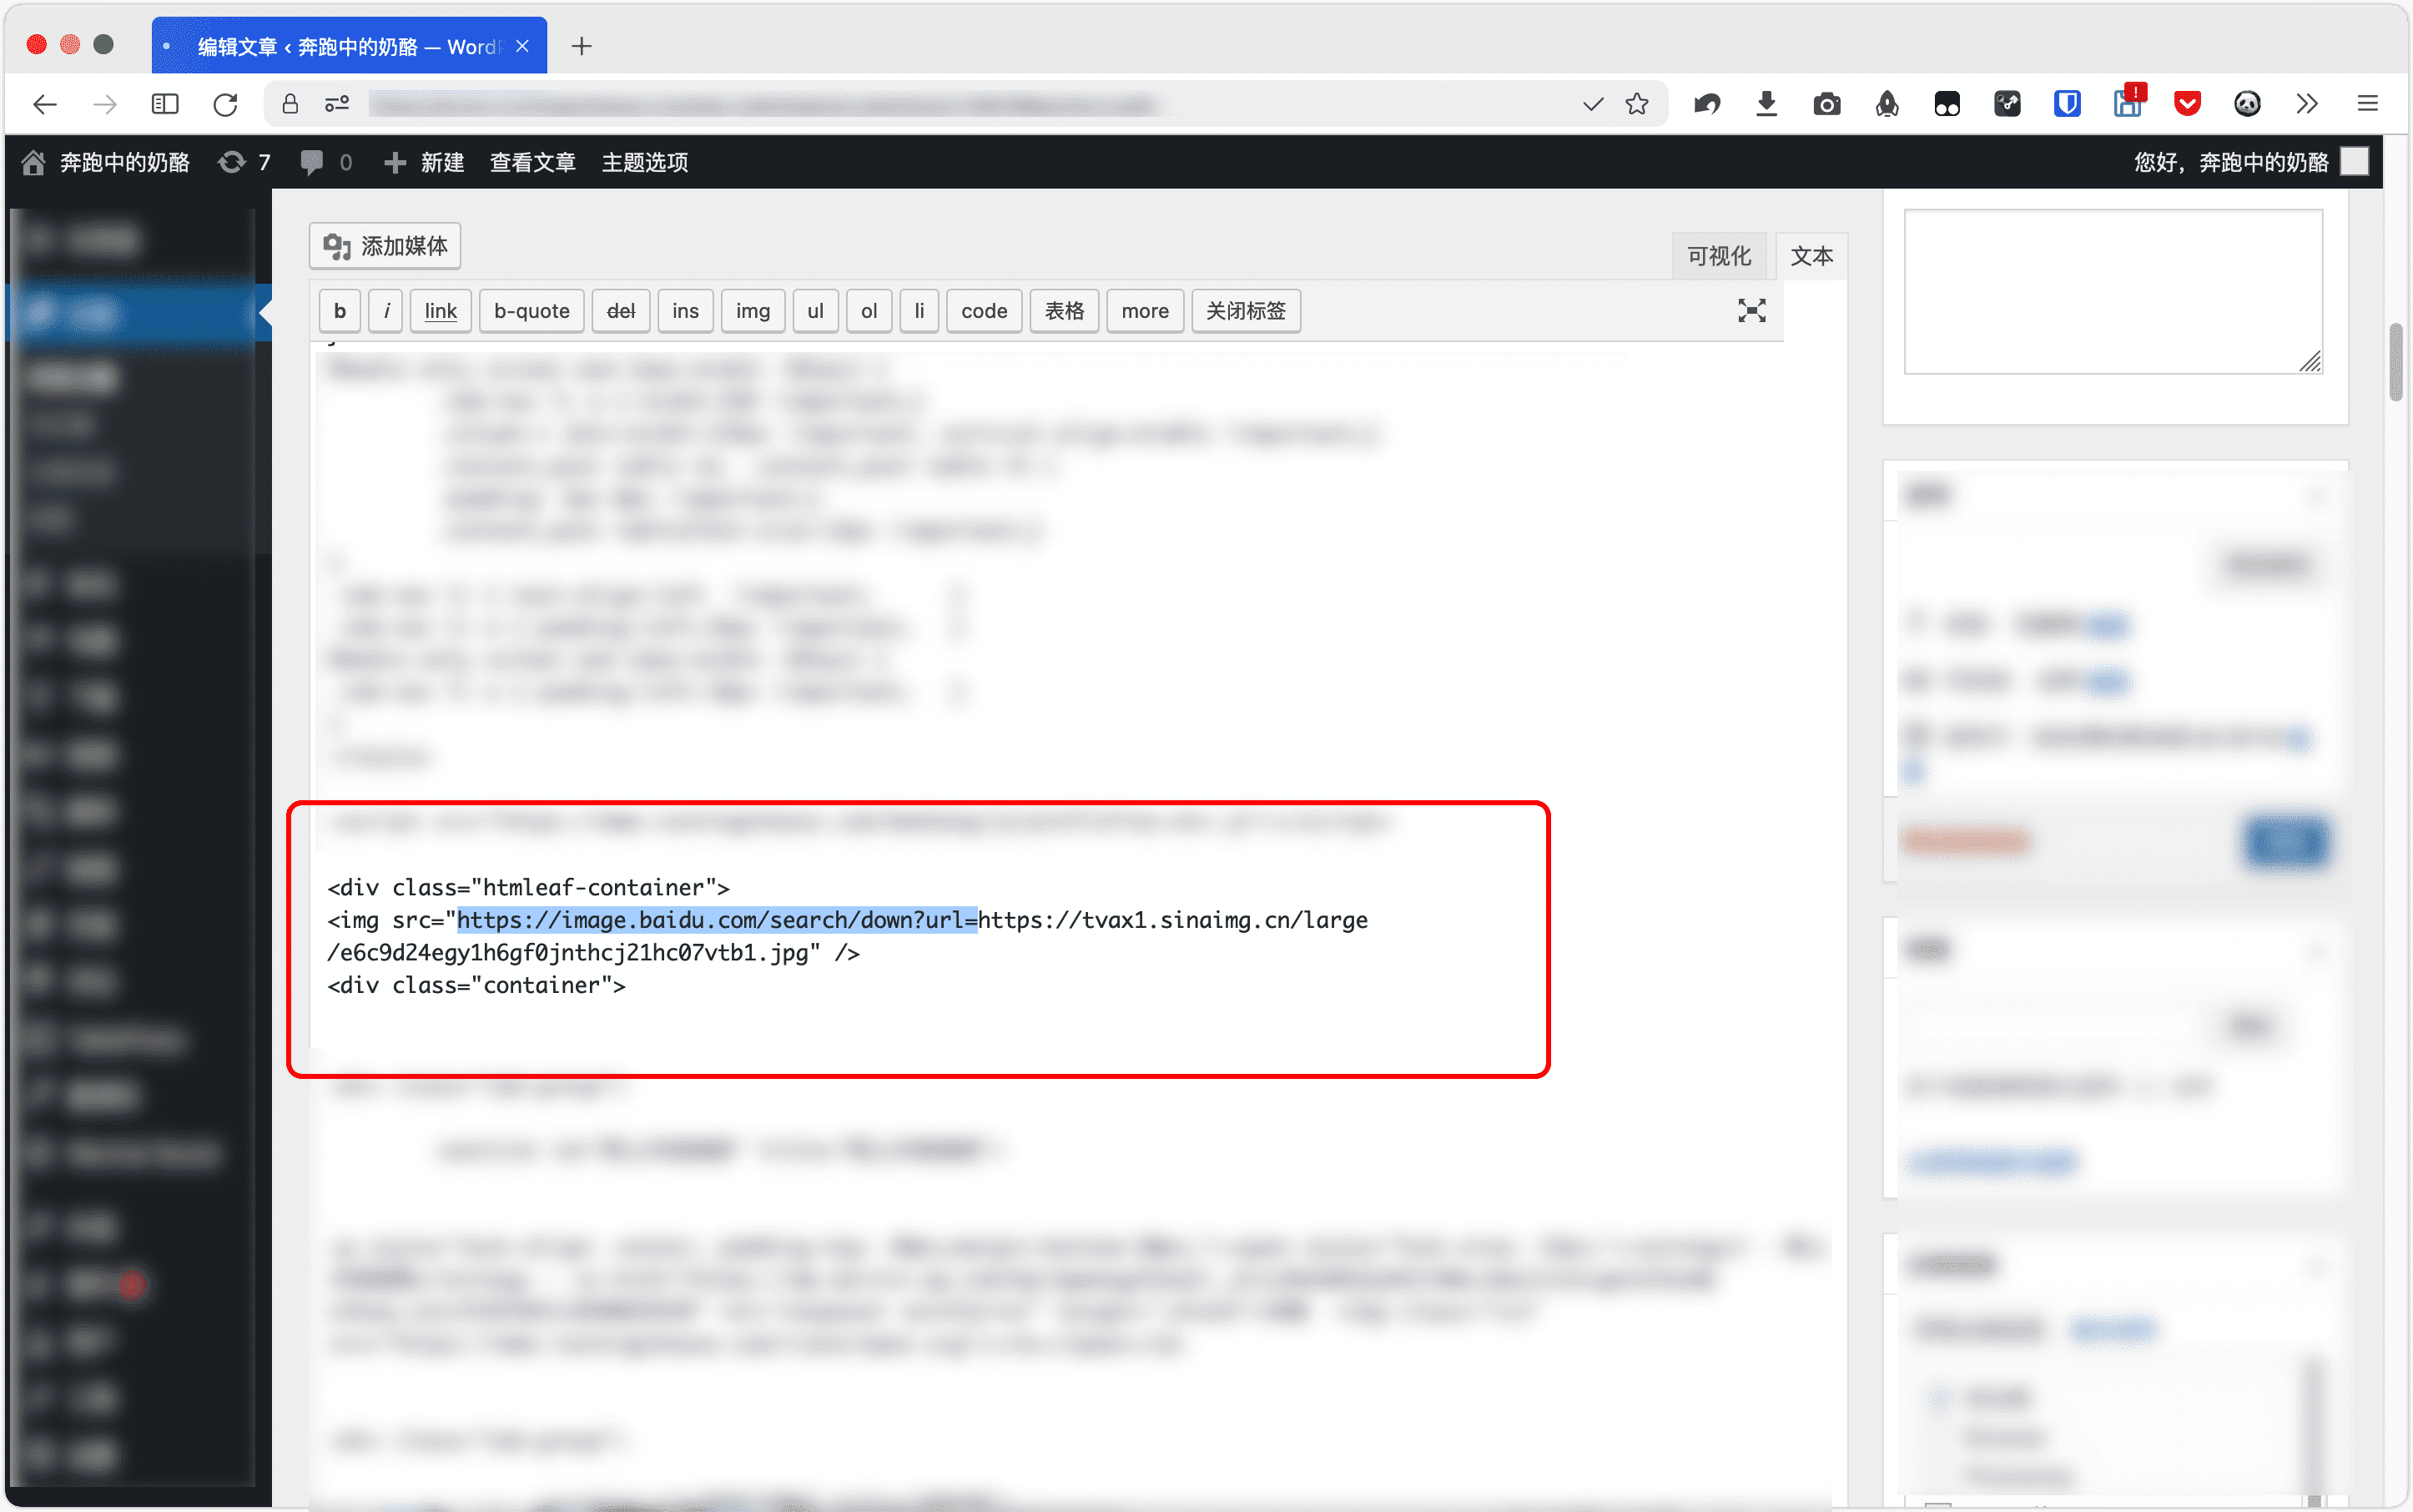Open the hamburger application menu

[2367, 104]
